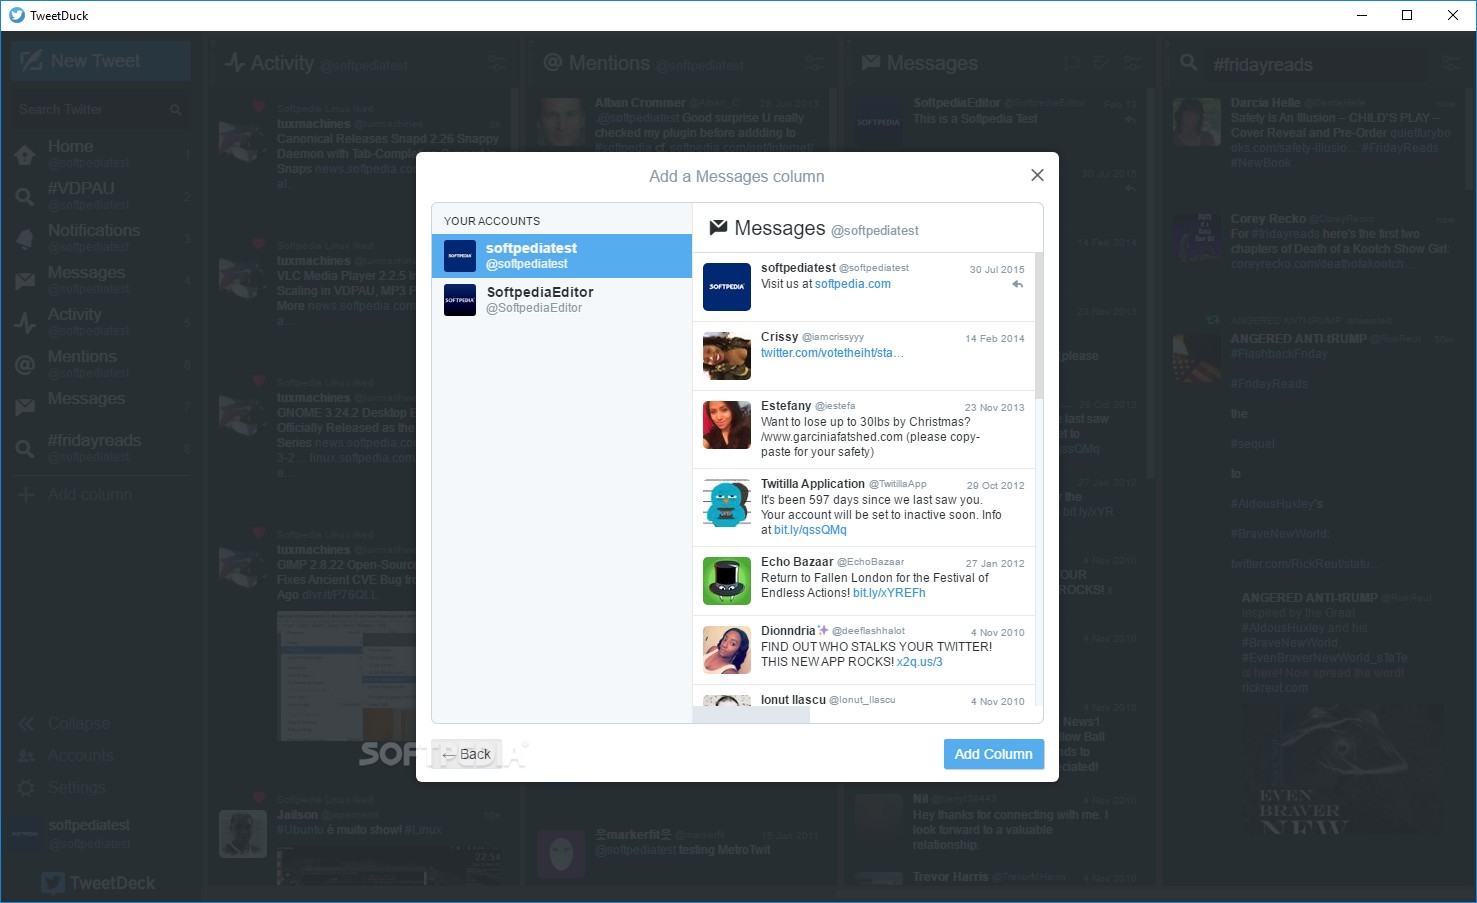This screenshot has height=903, width=1477.
Task: Select the softpediatest account
Action: coord(562,256)
